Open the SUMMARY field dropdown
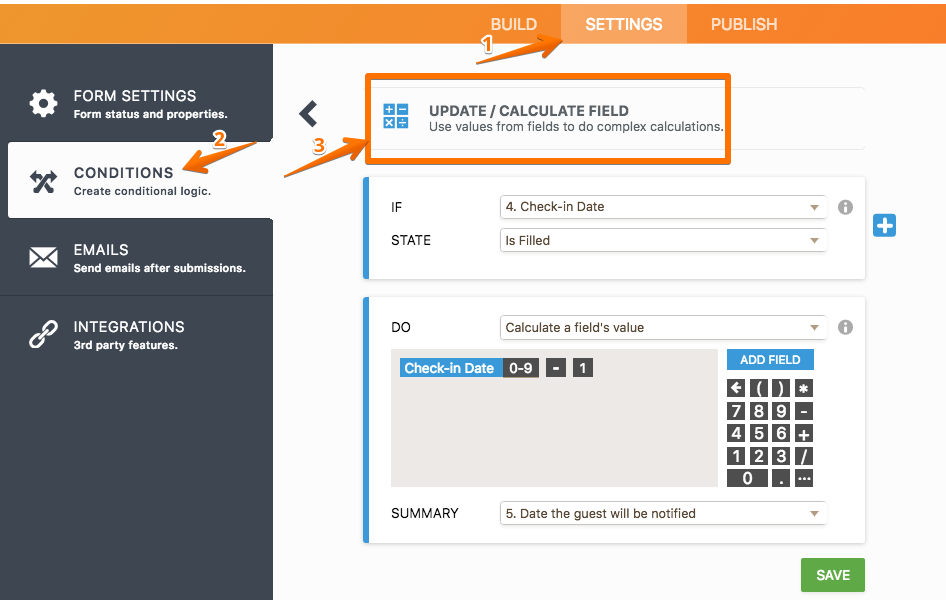 tap(663, 513)
